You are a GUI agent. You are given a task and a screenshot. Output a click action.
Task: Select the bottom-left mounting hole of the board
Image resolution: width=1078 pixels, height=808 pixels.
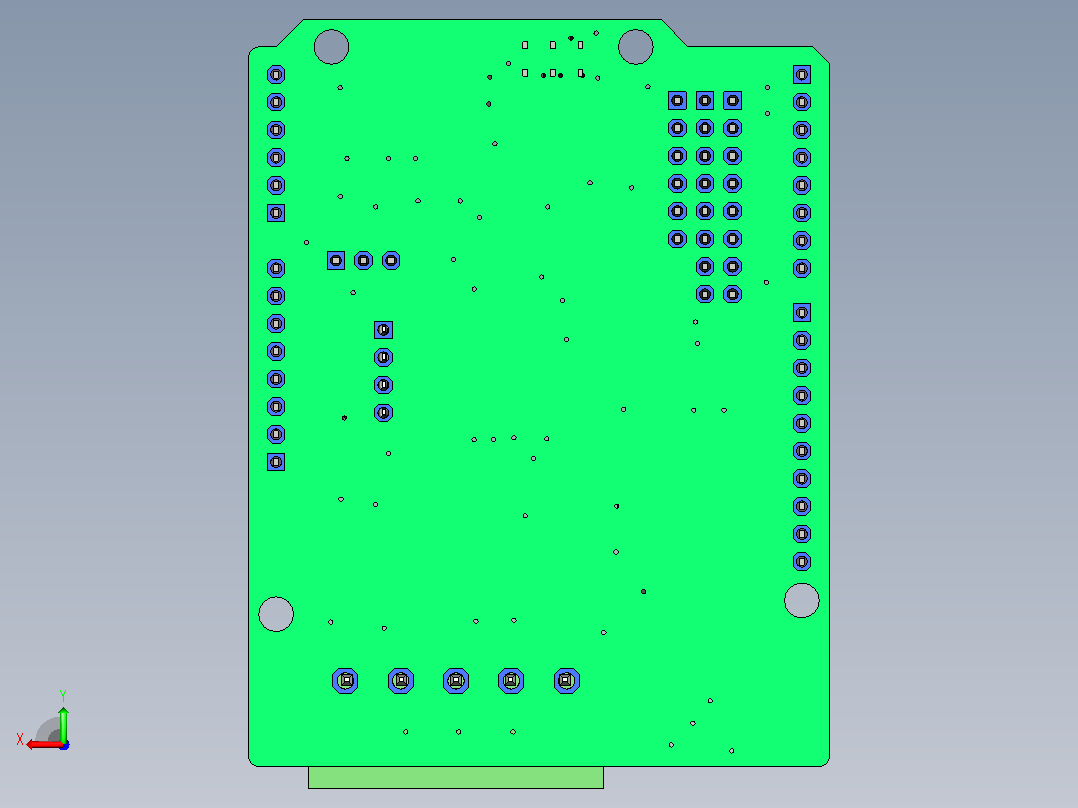[x=276, y=614]
